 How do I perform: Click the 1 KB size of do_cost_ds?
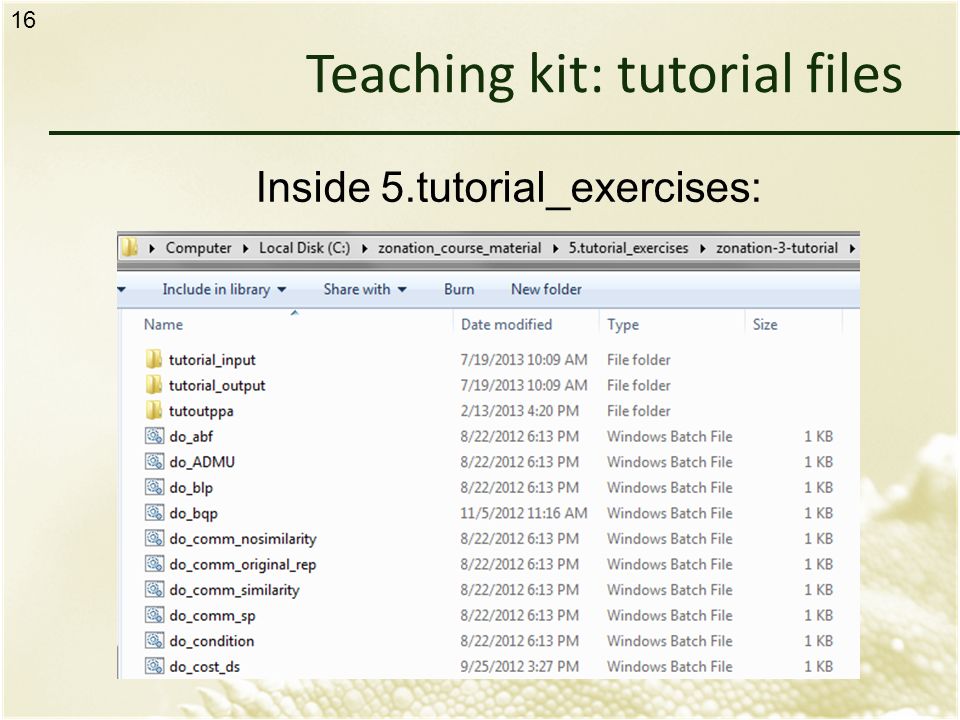pos(818,666)
